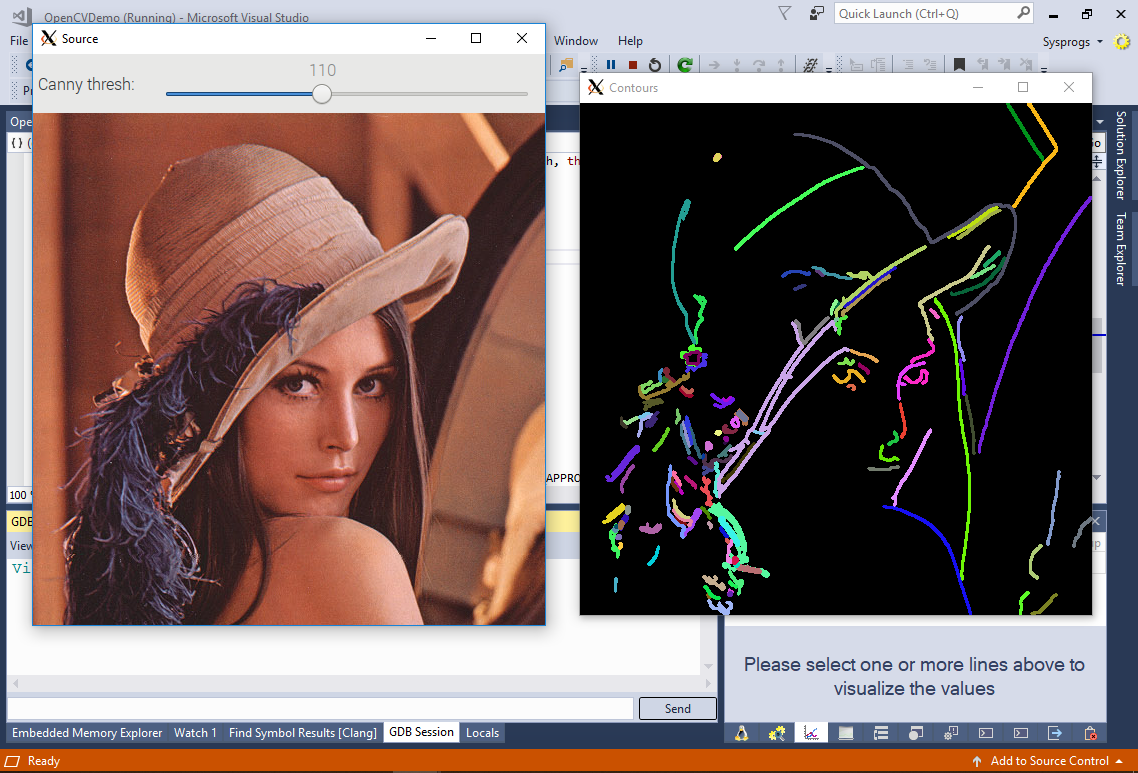Click the Step Over toolbar icon

759,65
